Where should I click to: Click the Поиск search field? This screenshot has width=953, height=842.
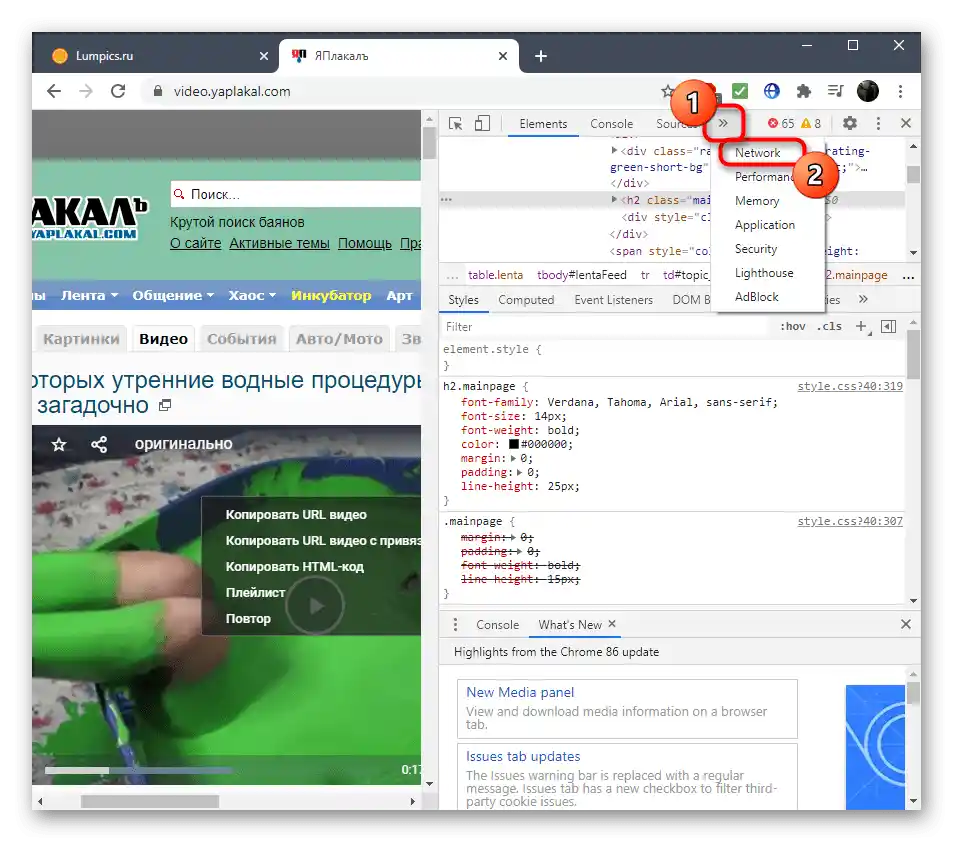click(x=295, y=195)
